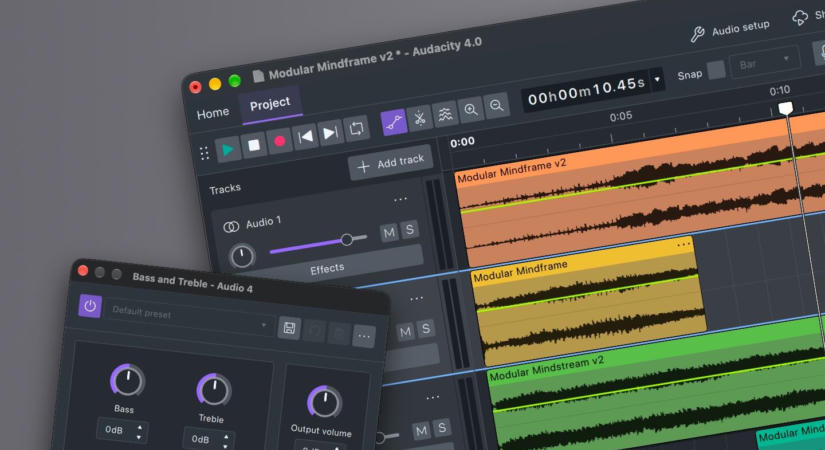Save preset in Bass and Treble window
Image resolution: width=825 pixels, height=450 pixels.
coord(289,328)
